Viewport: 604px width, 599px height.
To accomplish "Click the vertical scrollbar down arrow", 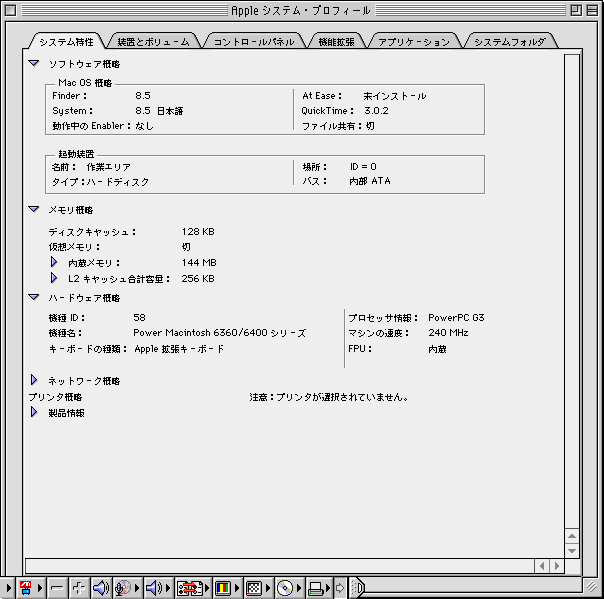I will coord(572,550).
